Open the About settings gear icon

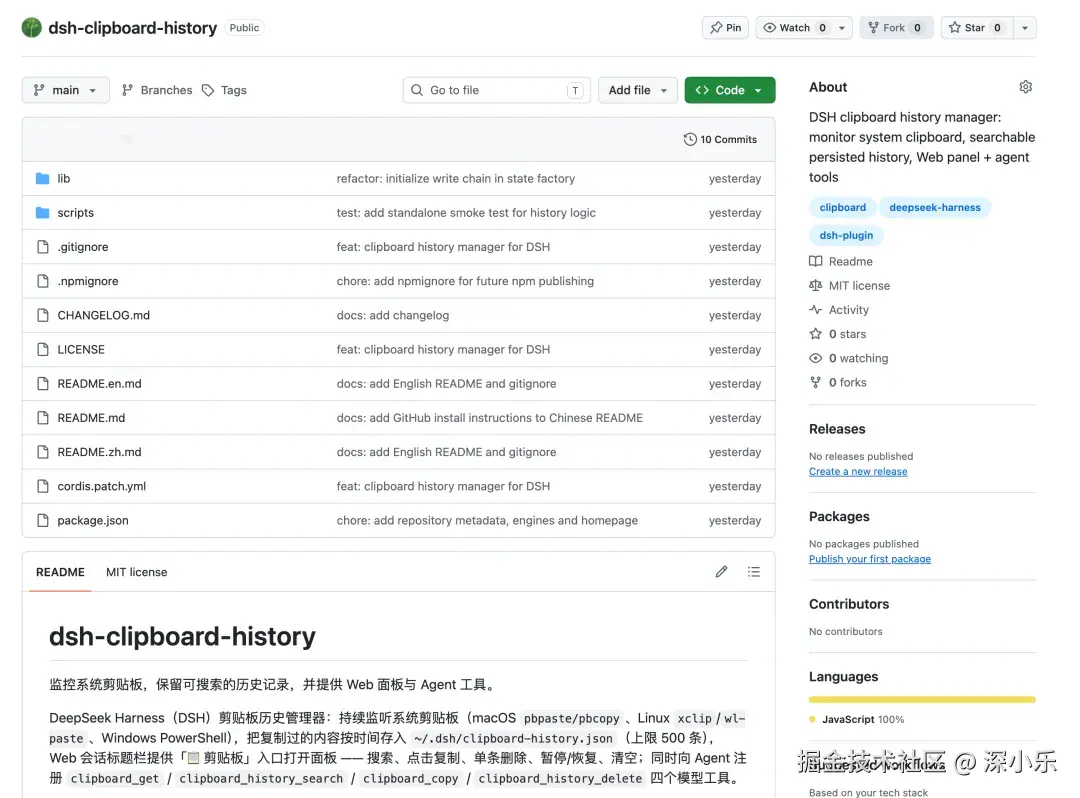point(1026,87)
